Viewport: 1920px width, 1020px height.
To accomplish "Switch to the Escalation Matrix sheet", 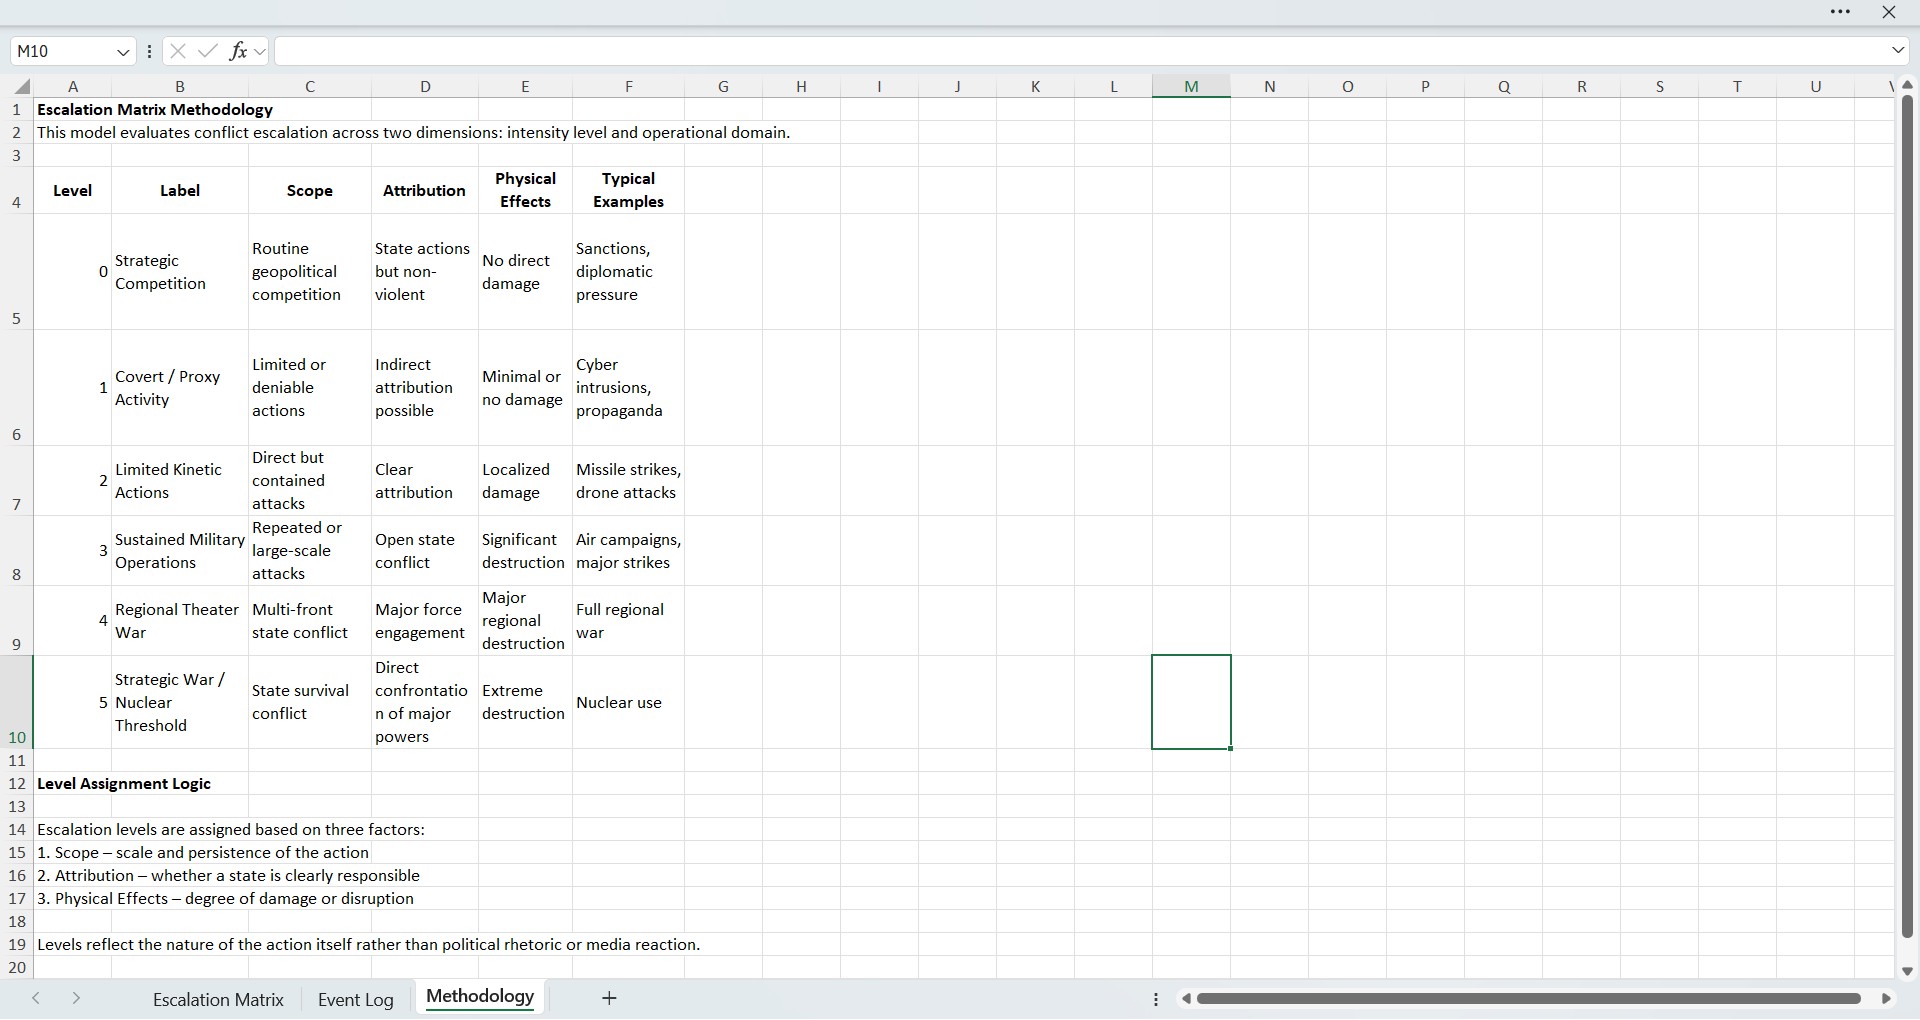I will coord(218,999).
